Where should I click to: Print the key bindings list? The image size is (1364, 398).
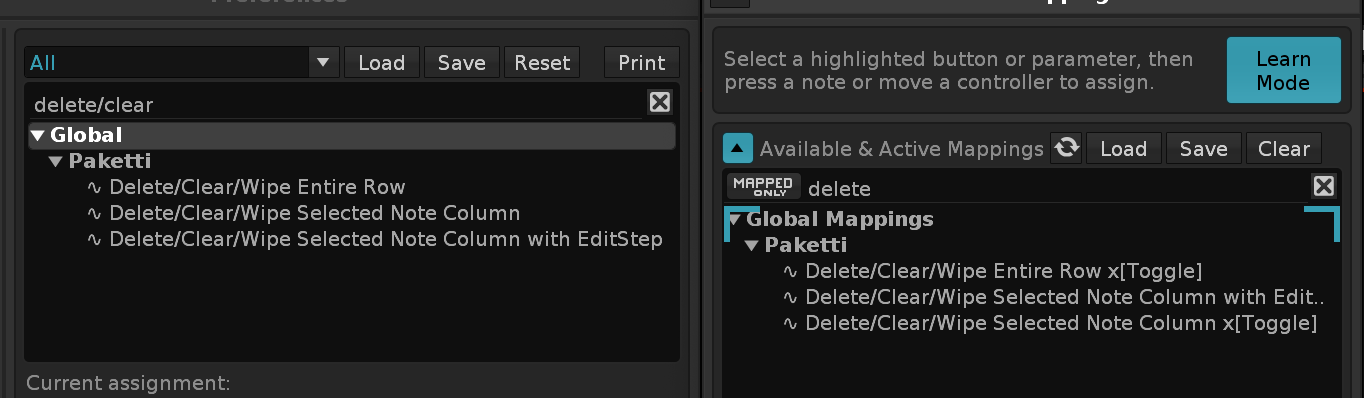[x=642, y=62]
